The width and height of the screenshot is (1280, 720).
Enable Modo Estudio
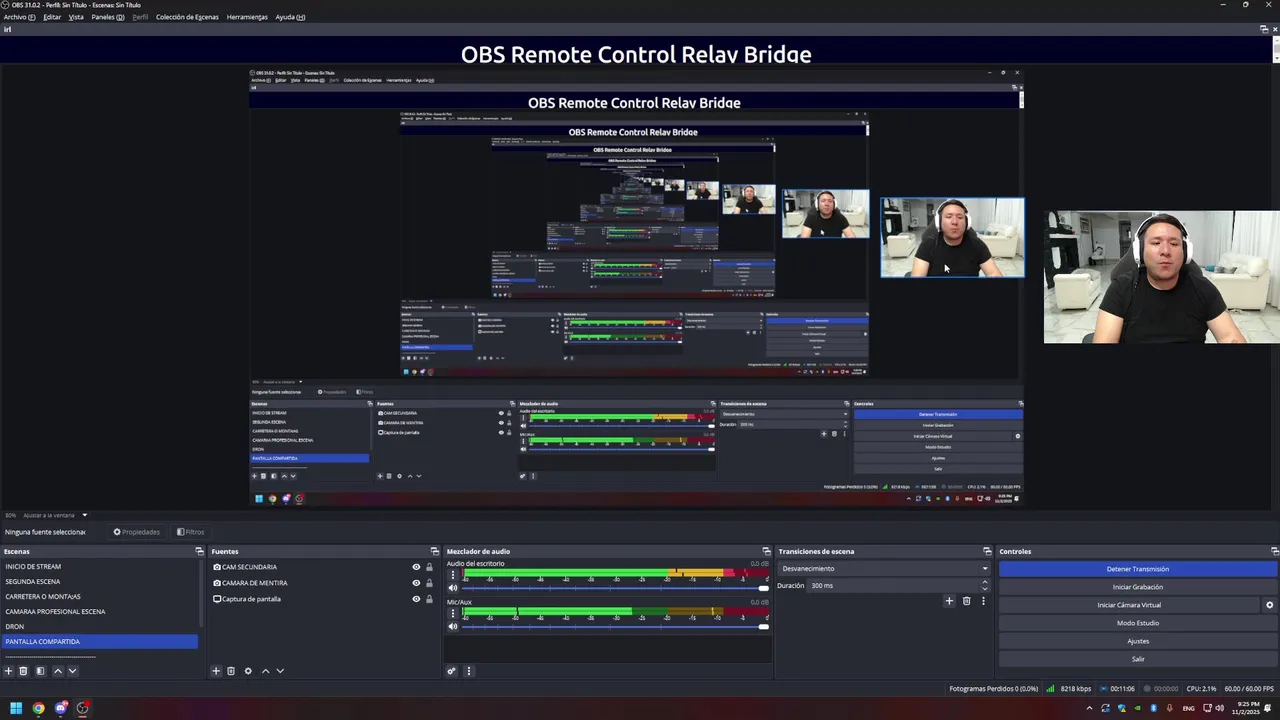click(1138, 623)
